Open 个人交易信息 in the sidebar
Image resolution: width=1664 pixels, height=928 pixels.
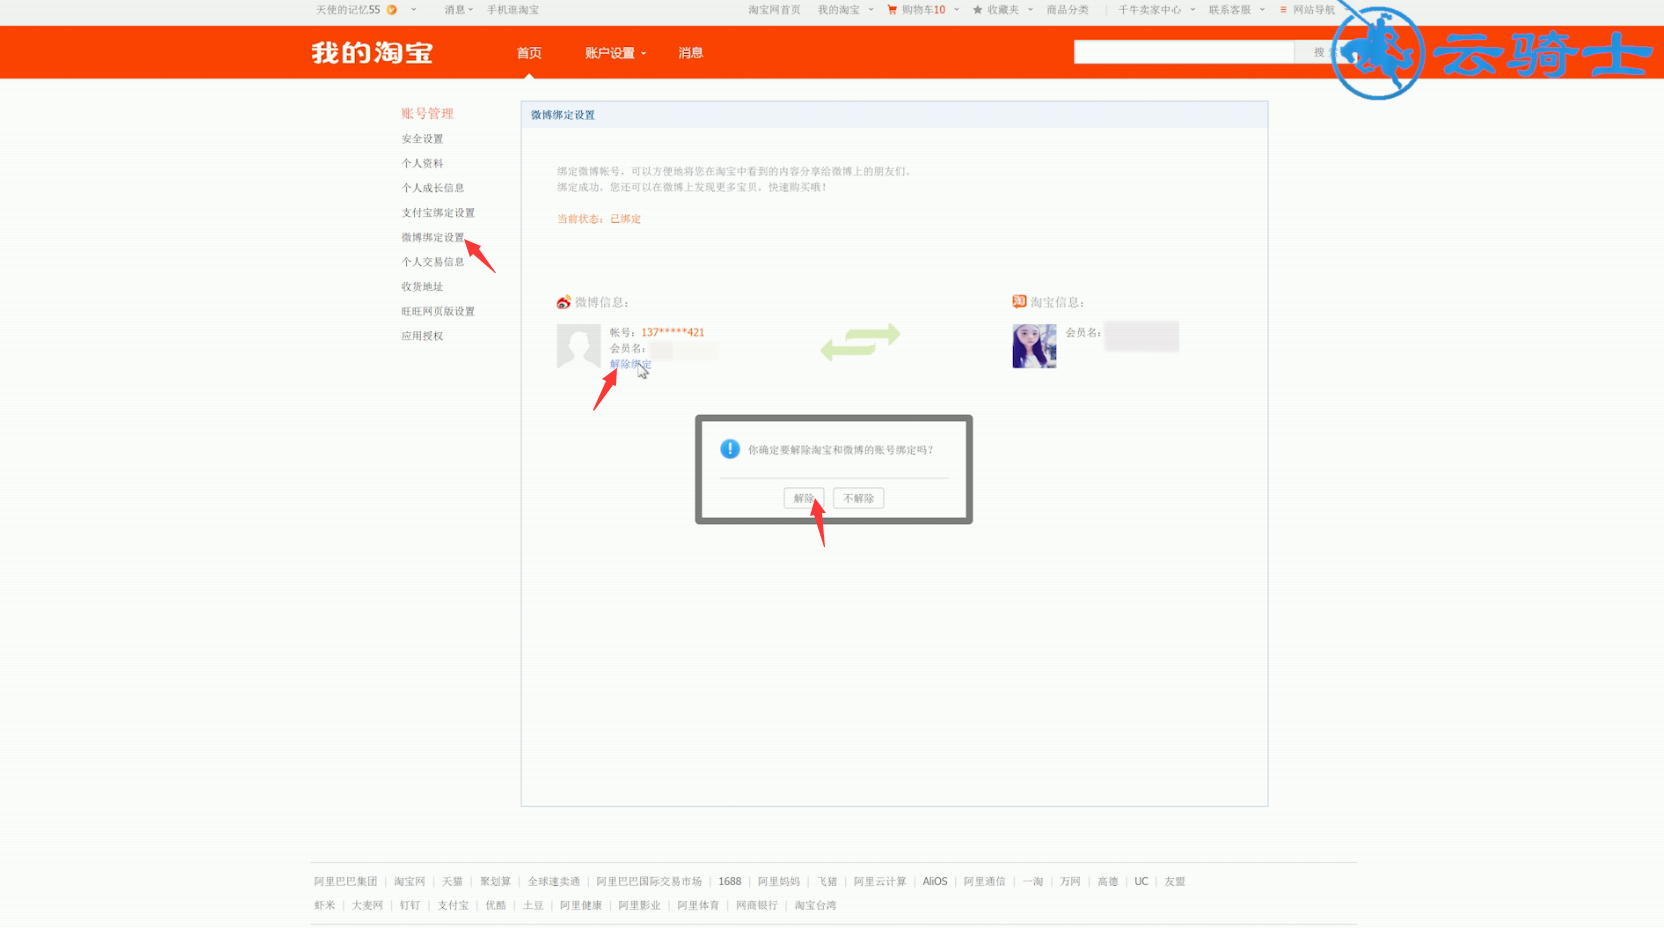pos(433,262)
